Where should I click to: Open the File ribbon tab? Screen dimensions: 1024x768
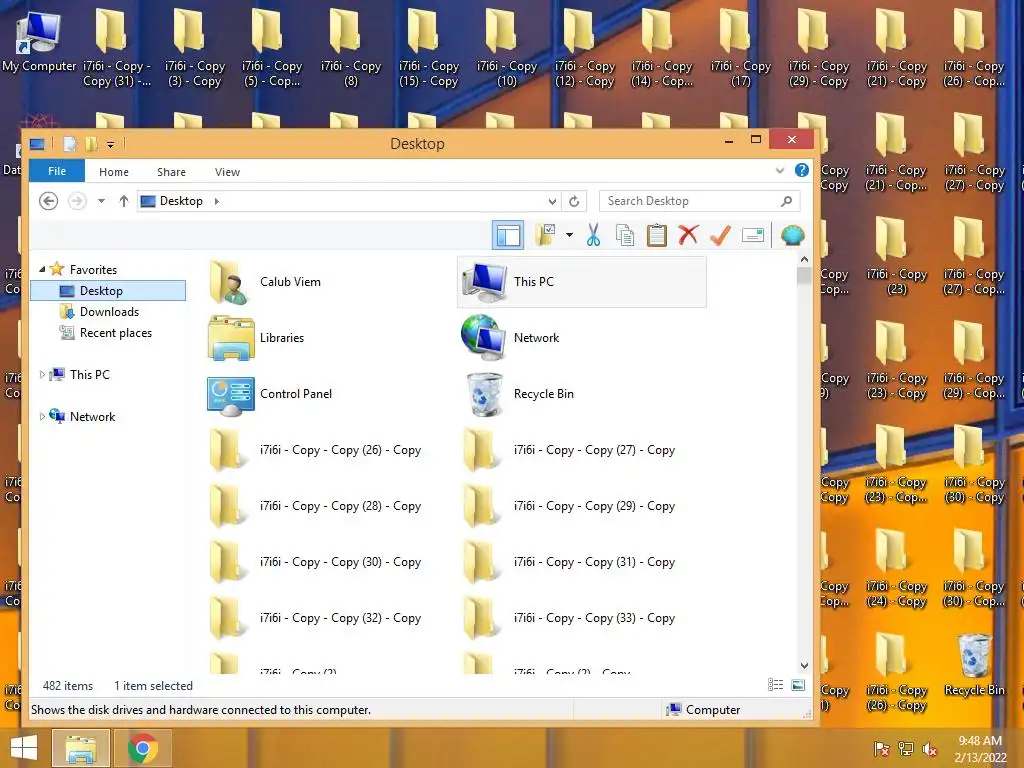point(57,171)
